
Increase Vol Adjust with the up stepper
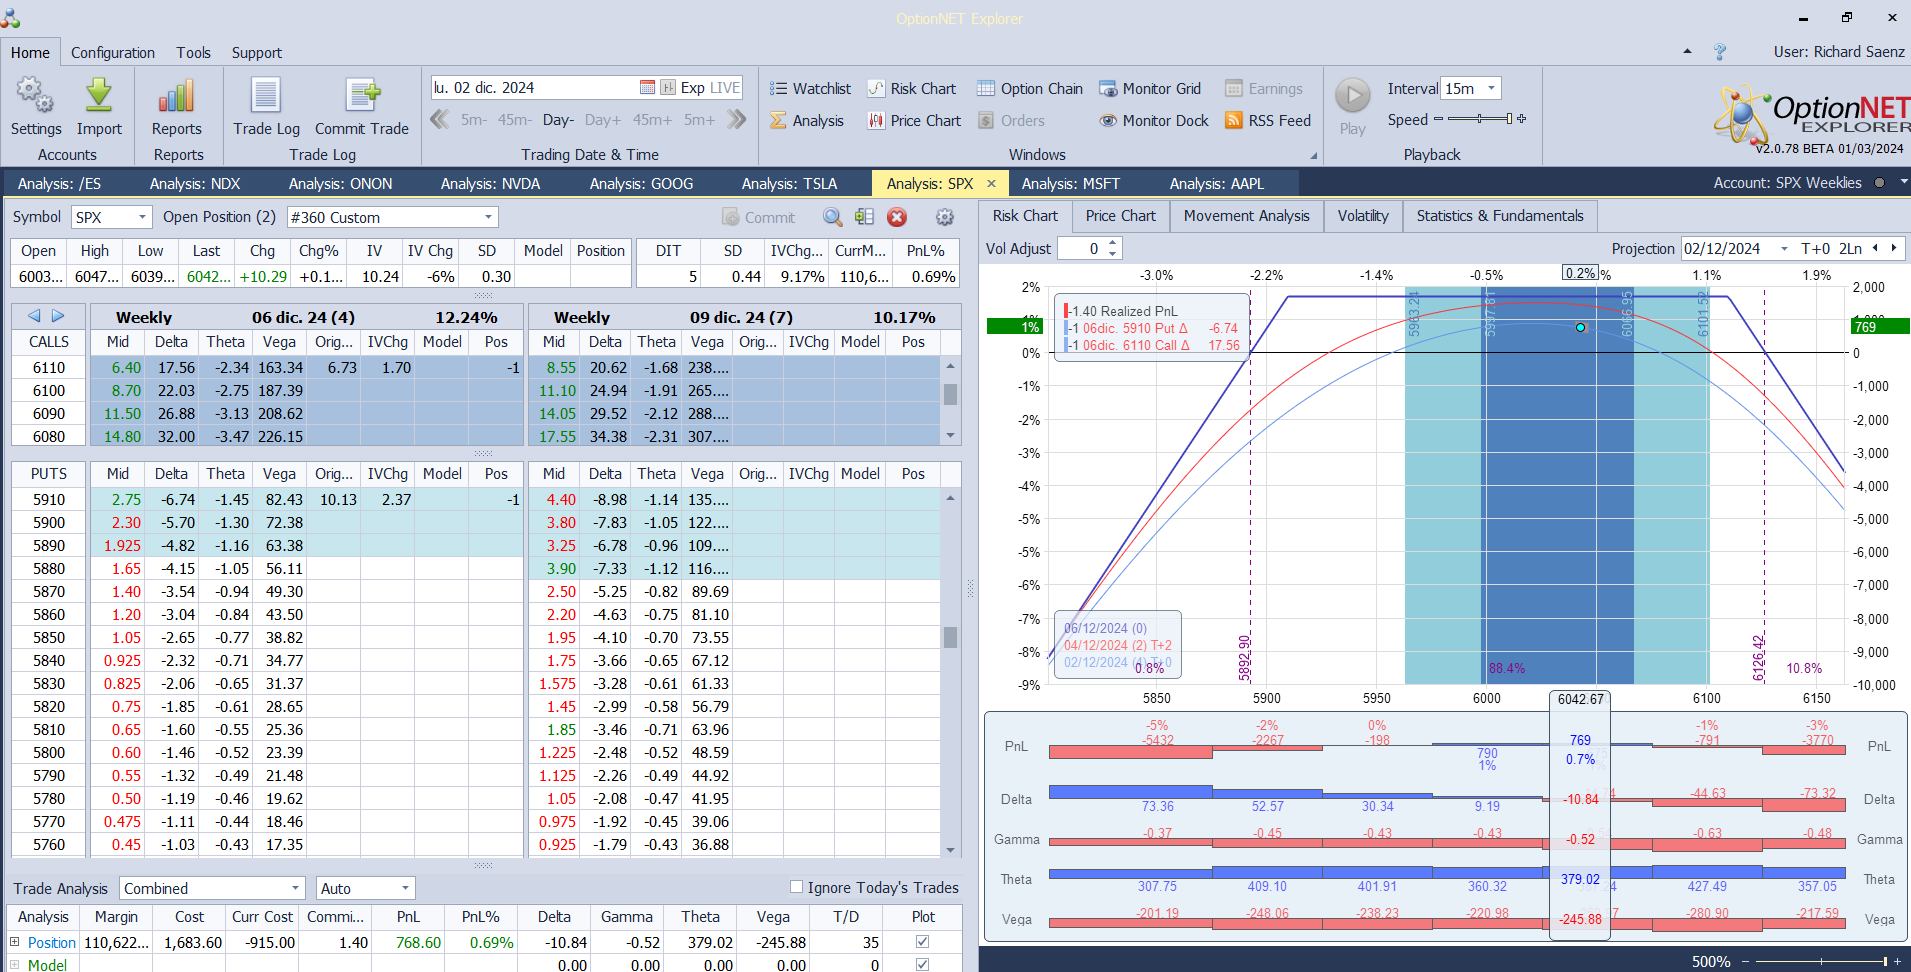point(1113,243)
